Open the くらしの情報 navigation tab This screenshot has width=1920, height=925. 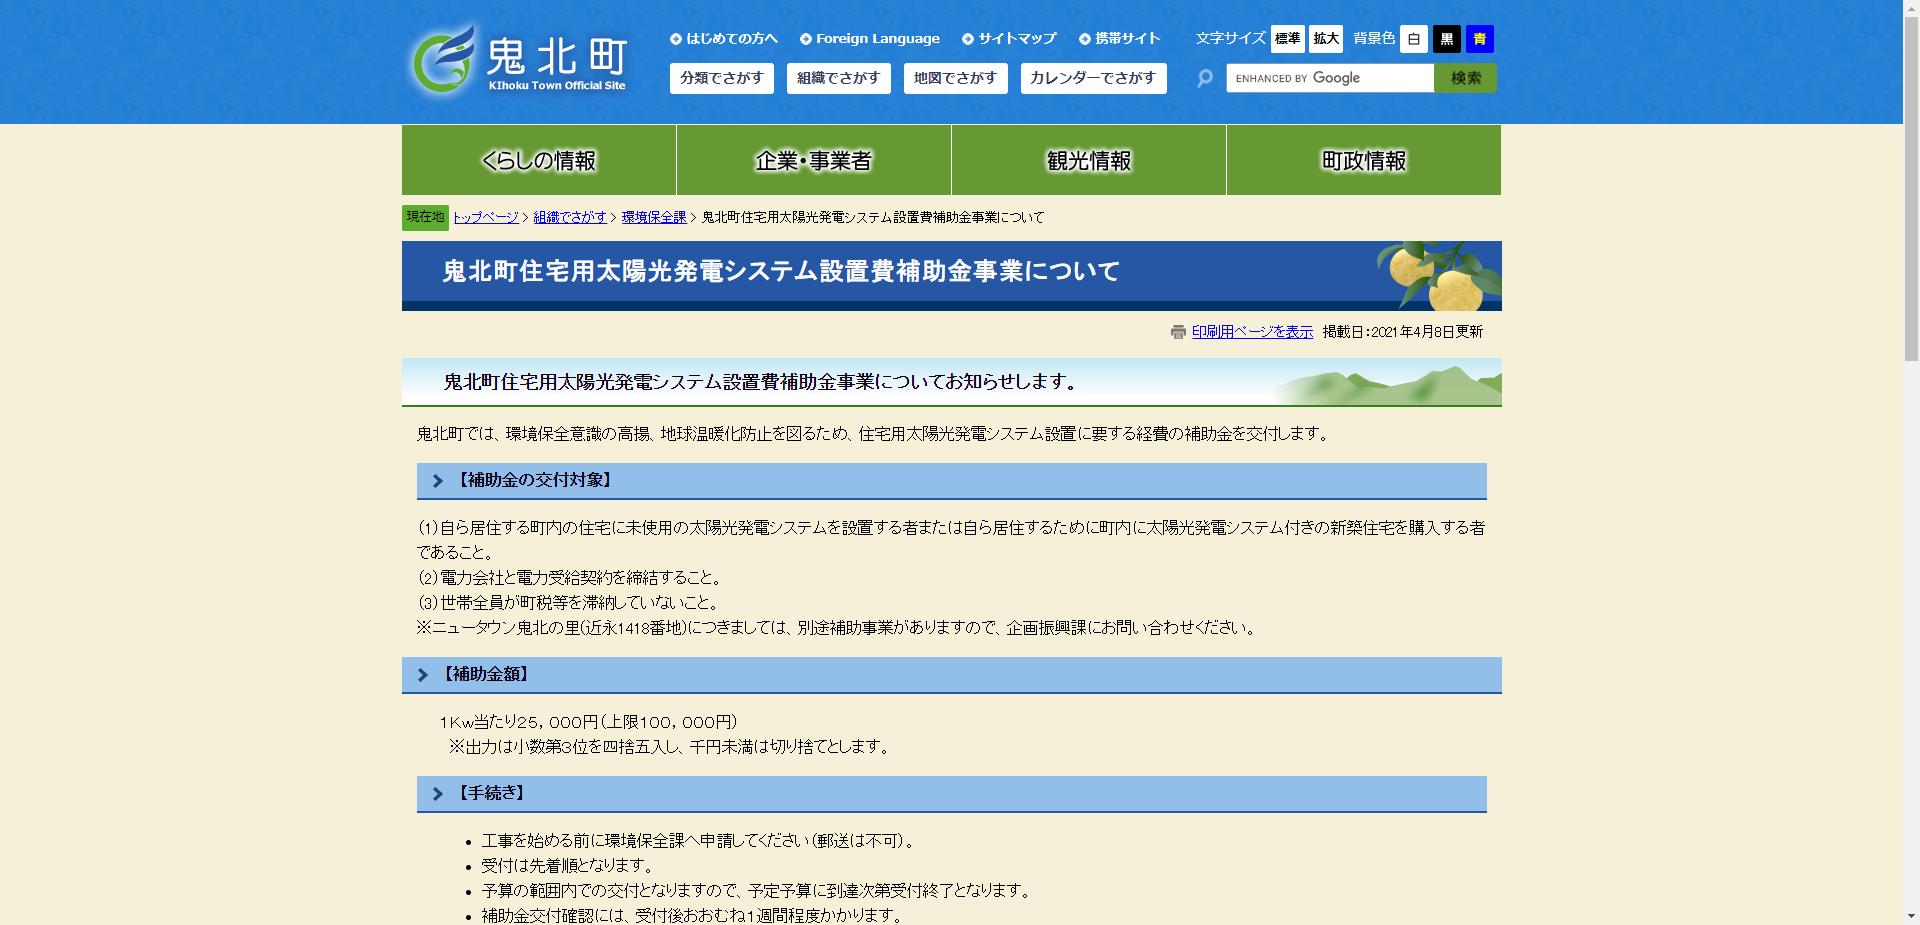pos(538,159)
